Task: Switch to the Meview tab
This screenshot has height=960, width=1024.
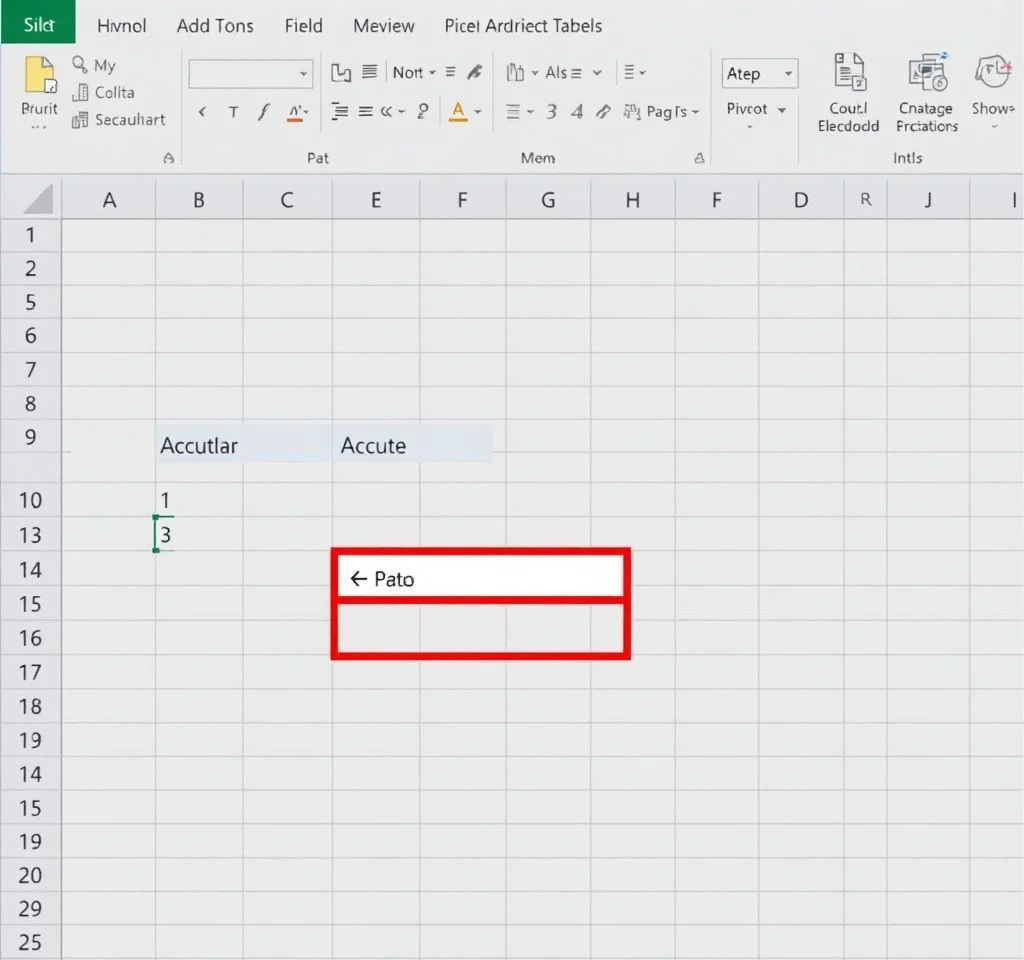Action: (386, 26)
